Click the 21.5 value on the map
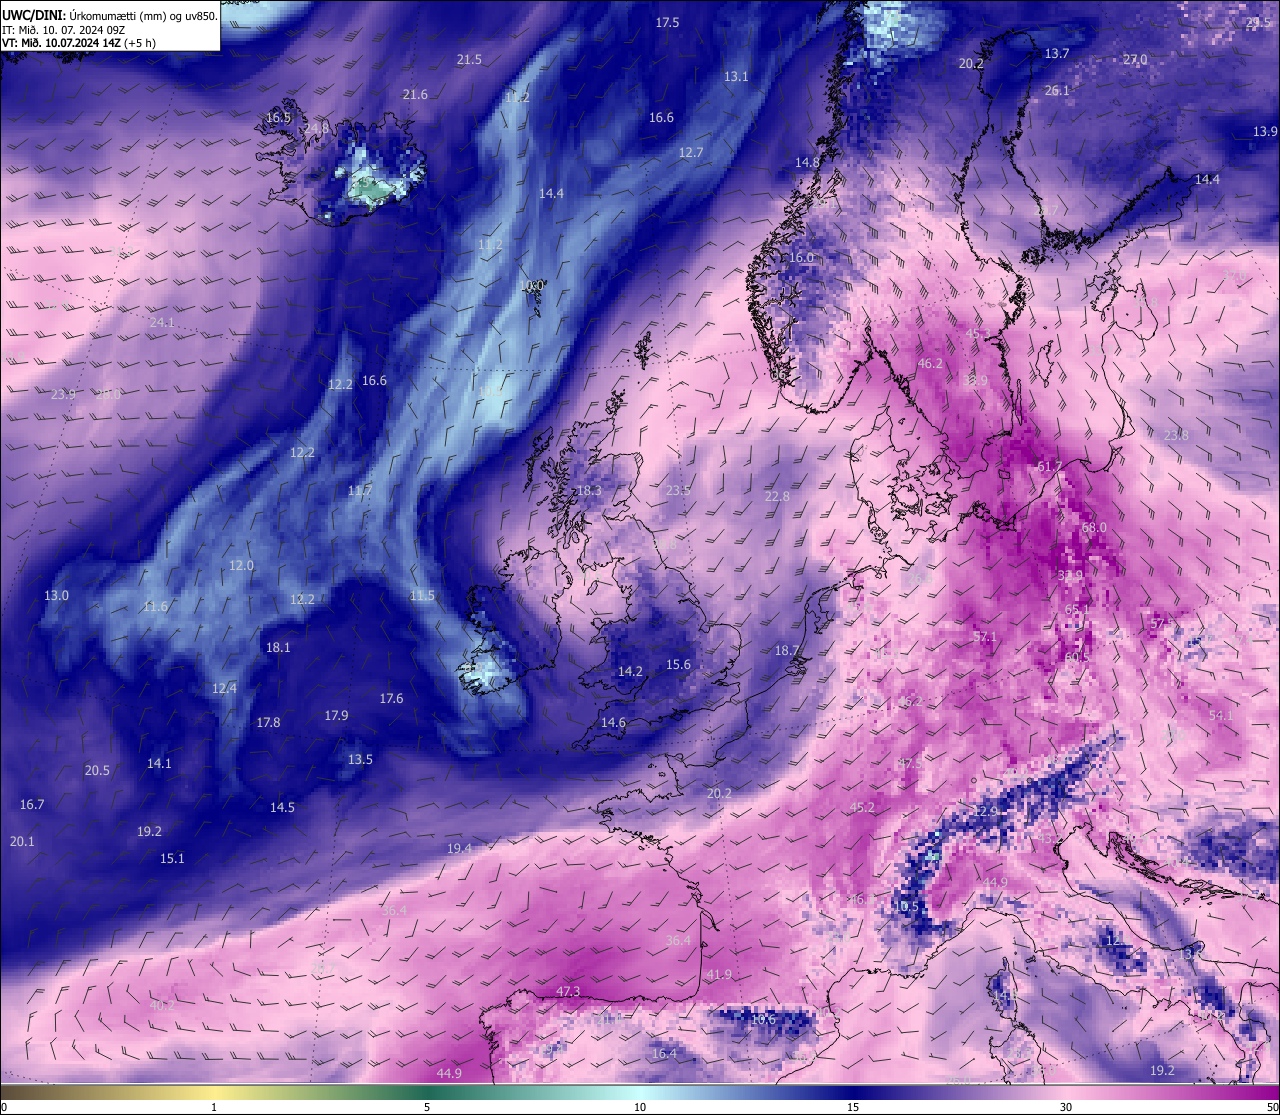 (469, 59)
